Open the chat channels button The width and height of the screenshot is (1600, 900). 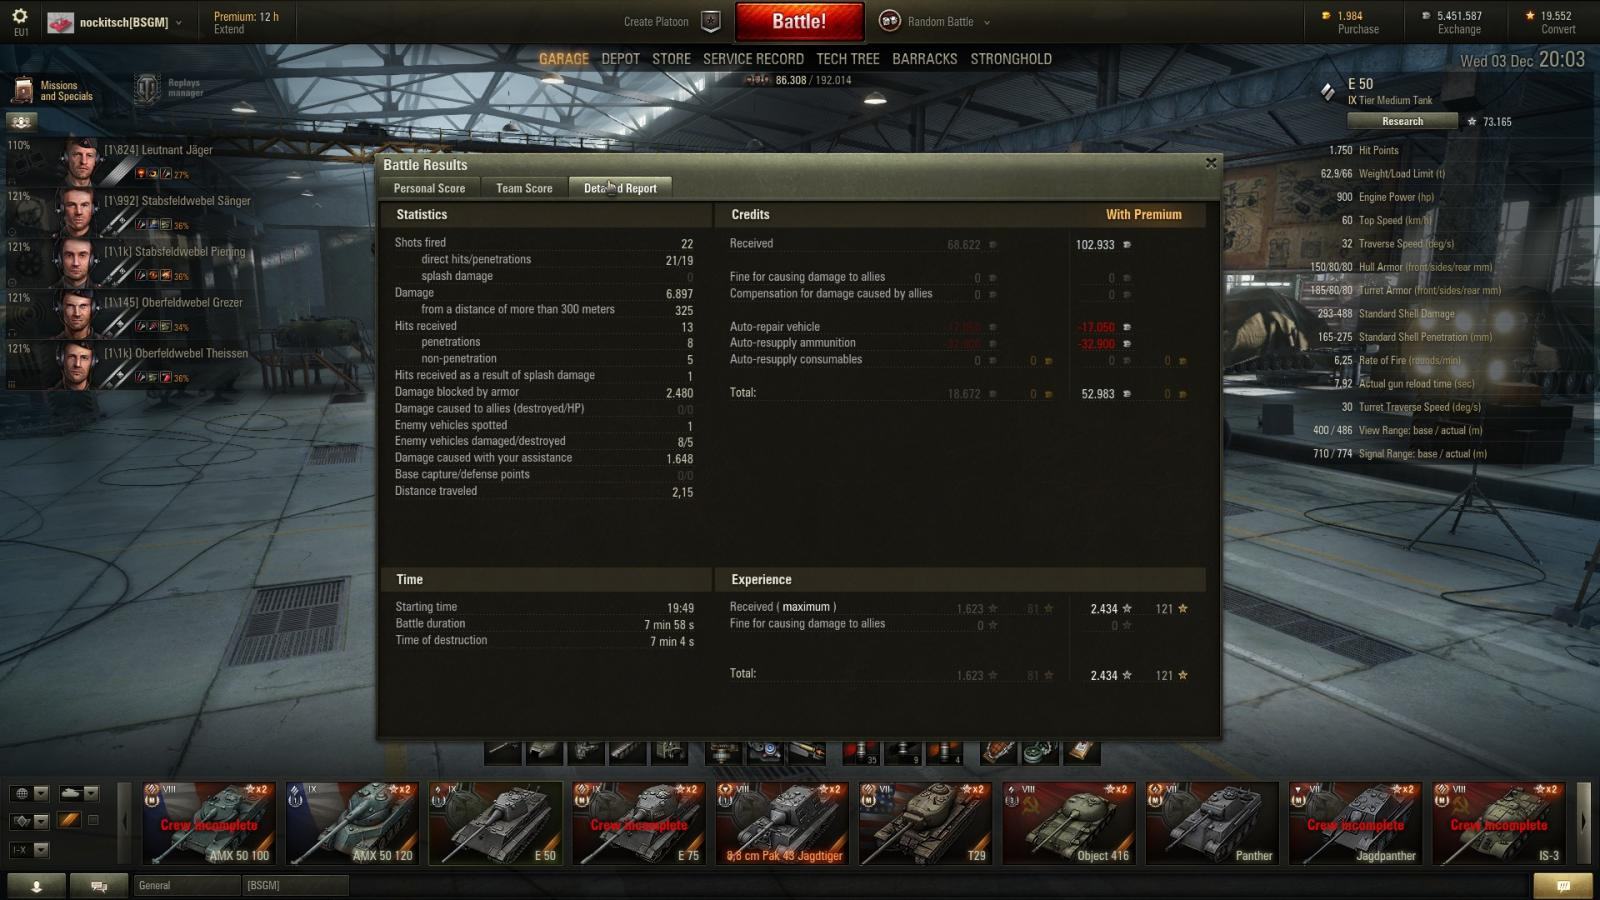[x=100, y=886]
